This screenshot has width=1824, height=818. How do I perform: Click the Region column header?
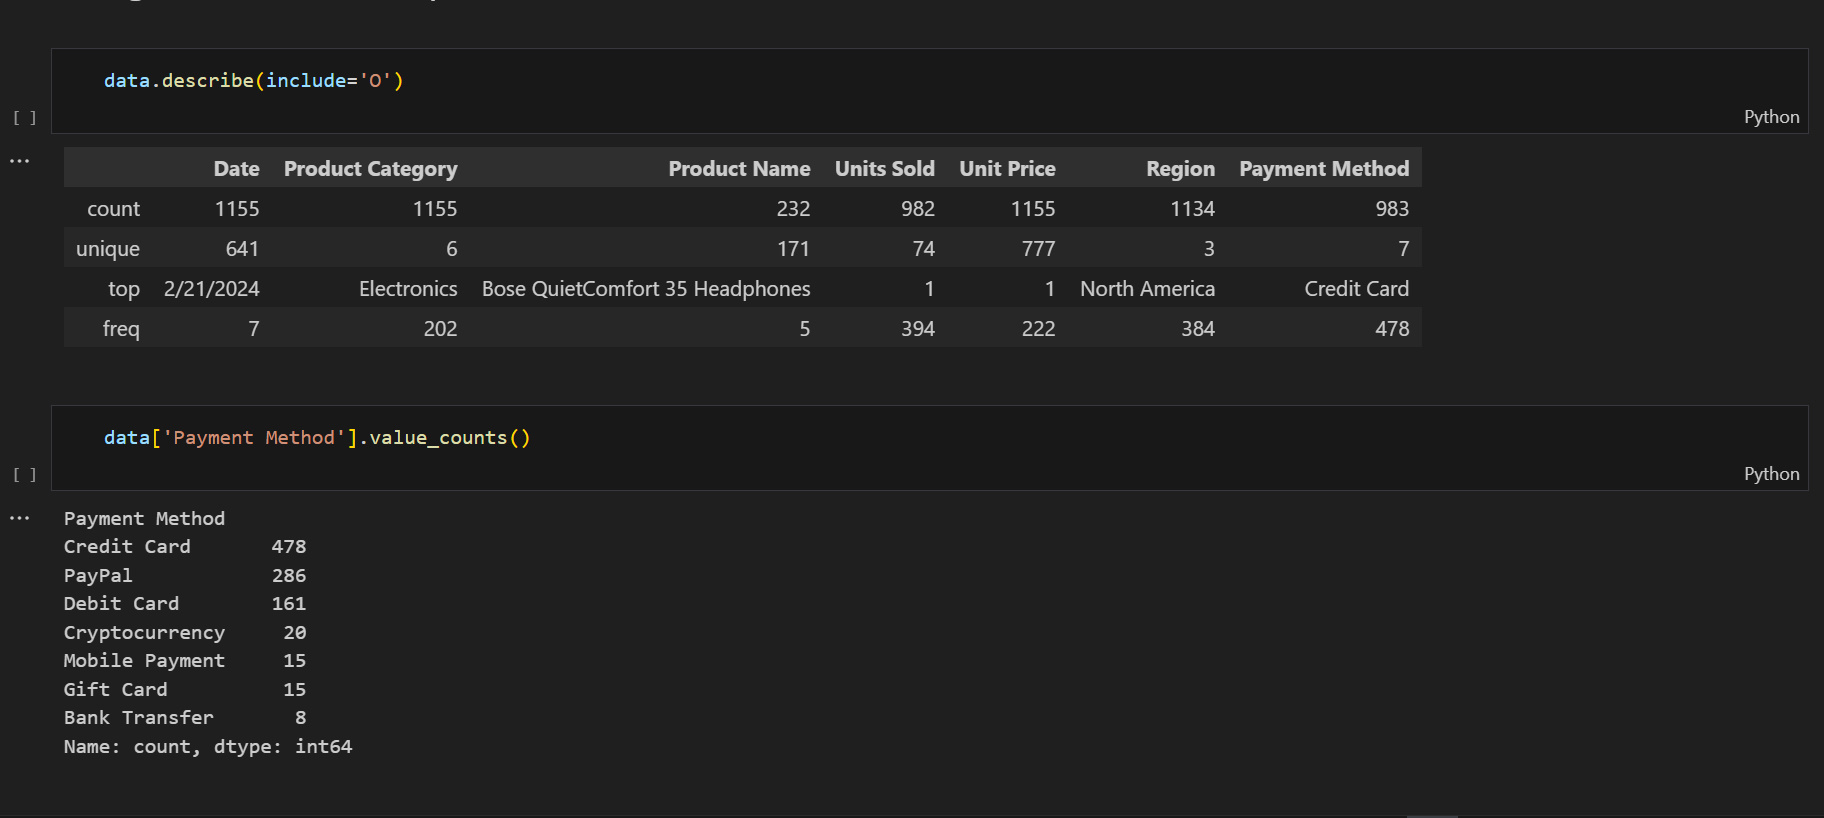pyautogui.click(x=1180, y=169)
